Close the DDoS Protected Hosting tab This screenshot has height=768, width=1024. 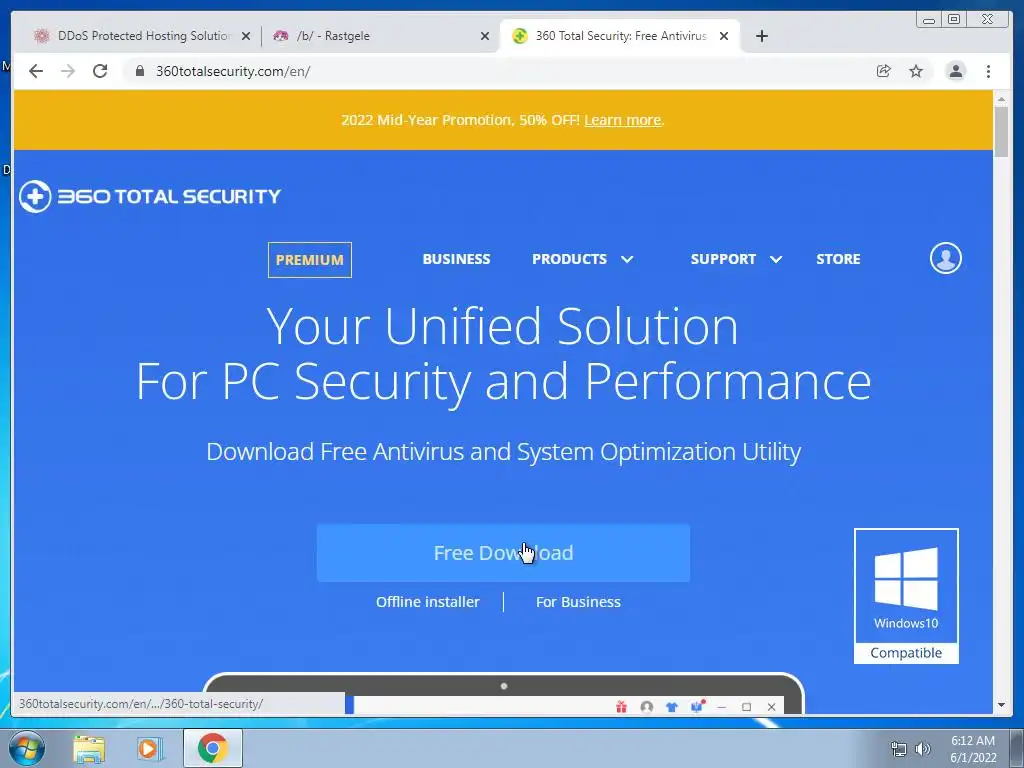(x=246, y=37)
